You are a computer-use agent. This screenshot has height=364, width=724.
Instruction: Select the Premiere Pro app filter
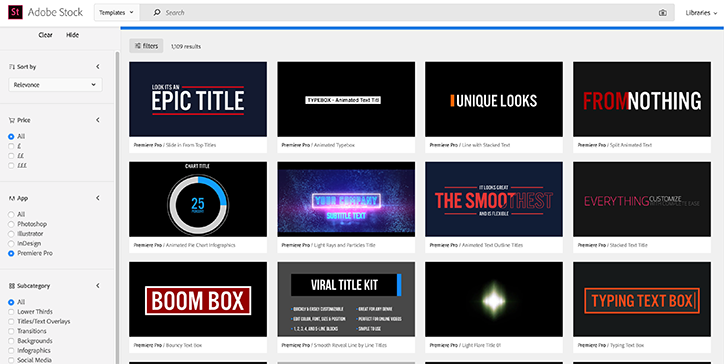coord(11,254)
